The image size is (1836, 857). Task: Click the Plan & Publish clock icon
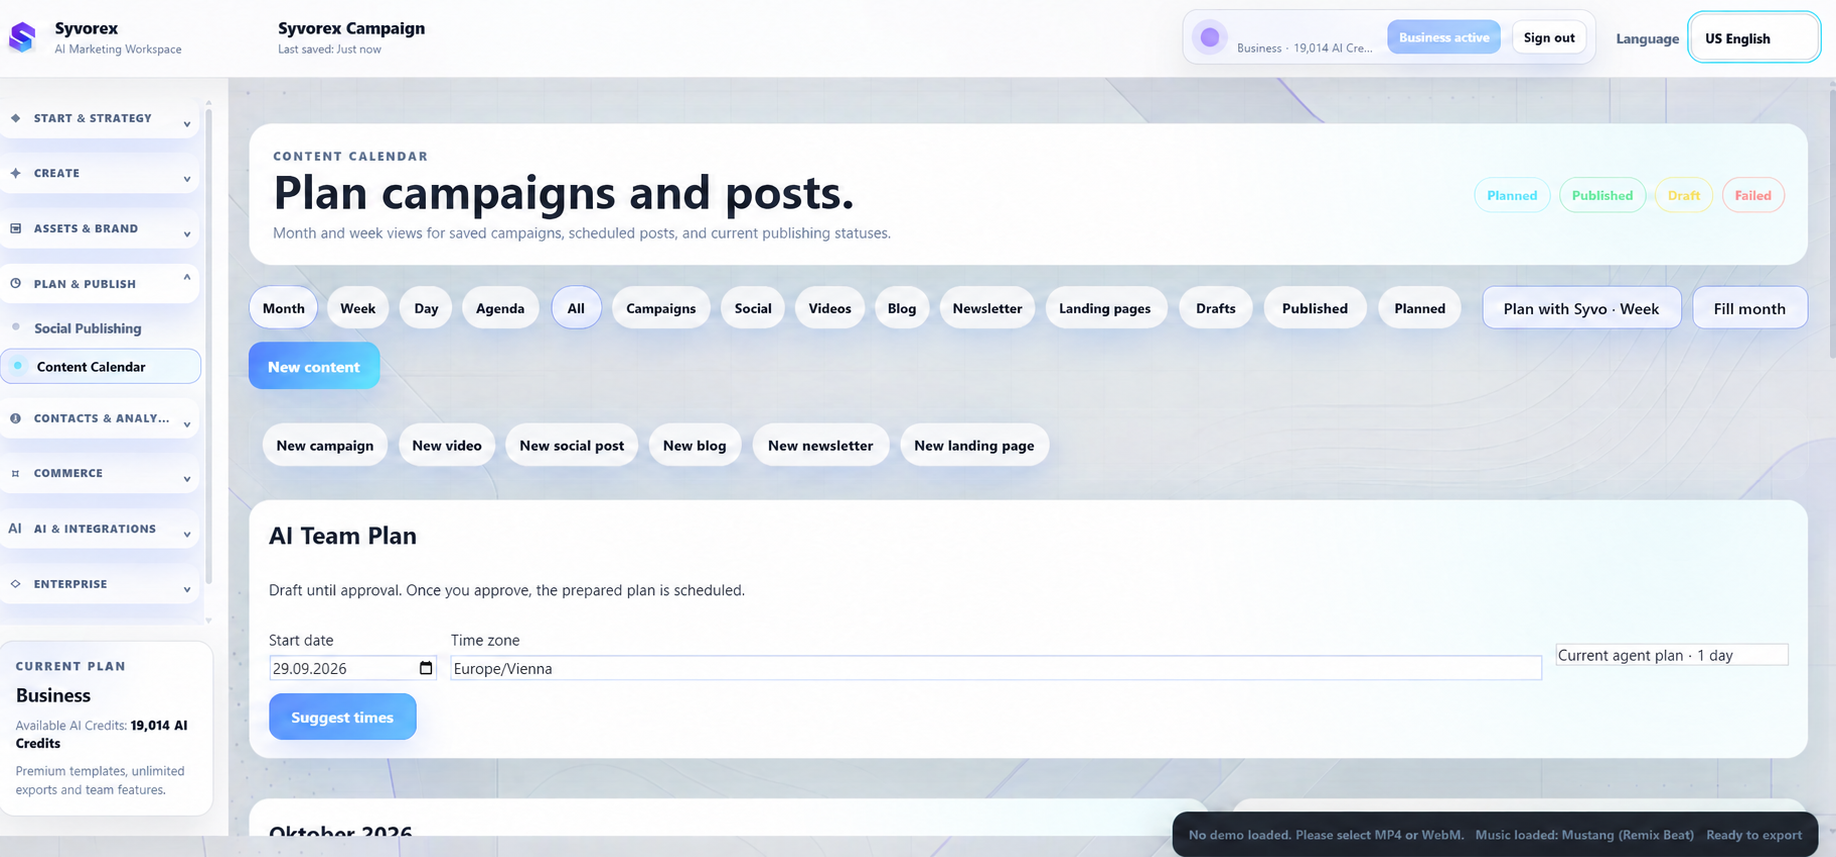click(15, 283)
